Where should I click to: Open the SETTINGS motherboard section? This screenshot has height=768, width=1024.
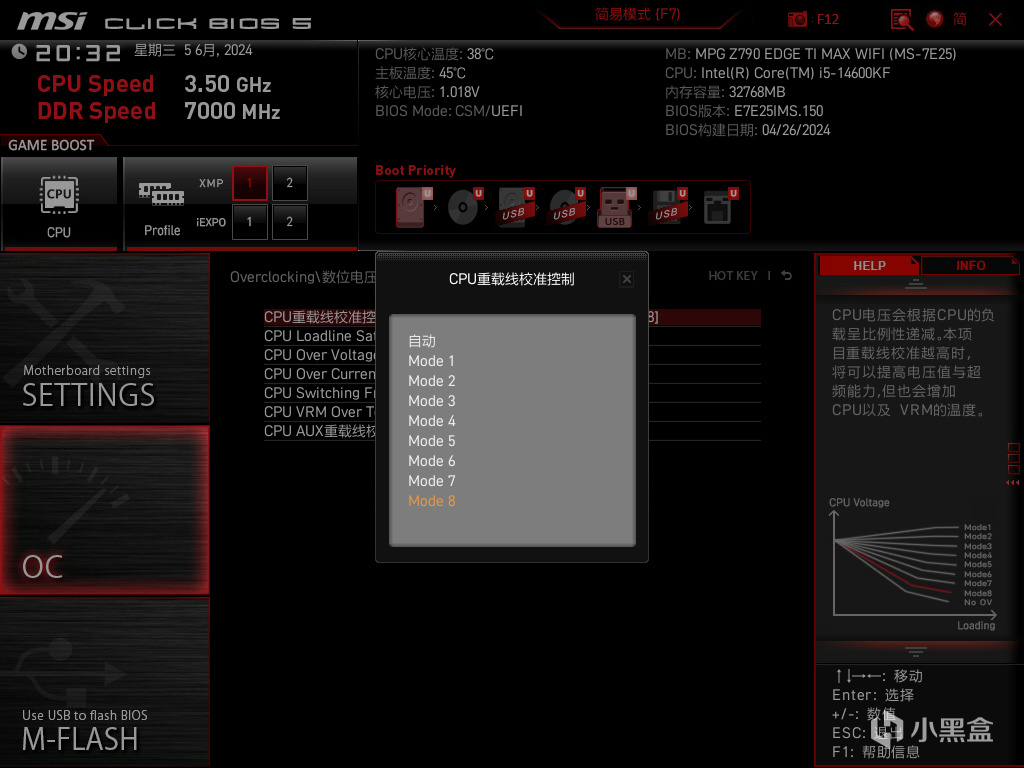coord(104,339)
